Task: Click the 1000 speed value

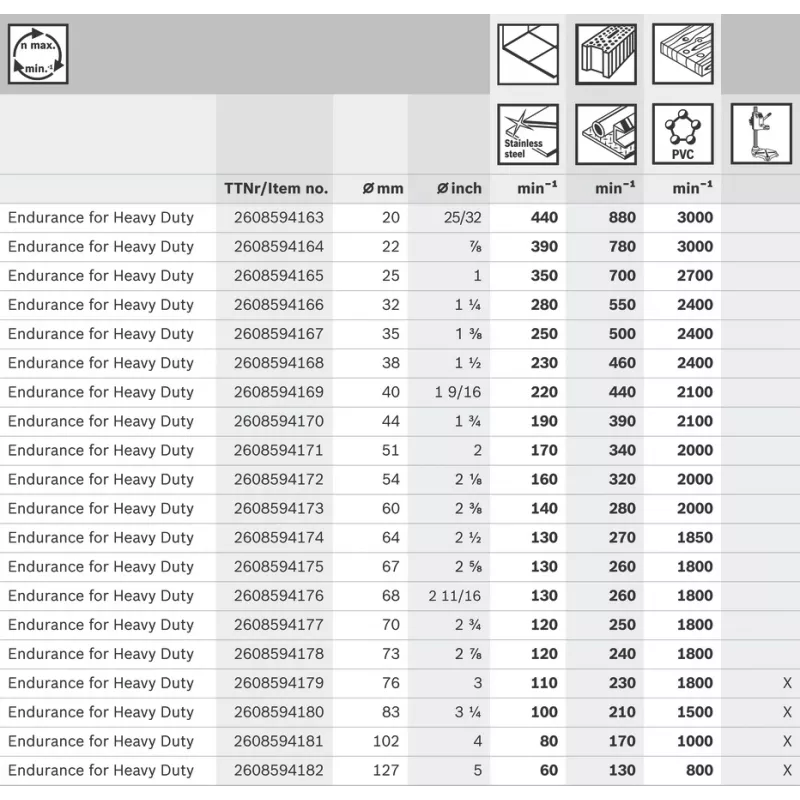Action: coord(694,741)
